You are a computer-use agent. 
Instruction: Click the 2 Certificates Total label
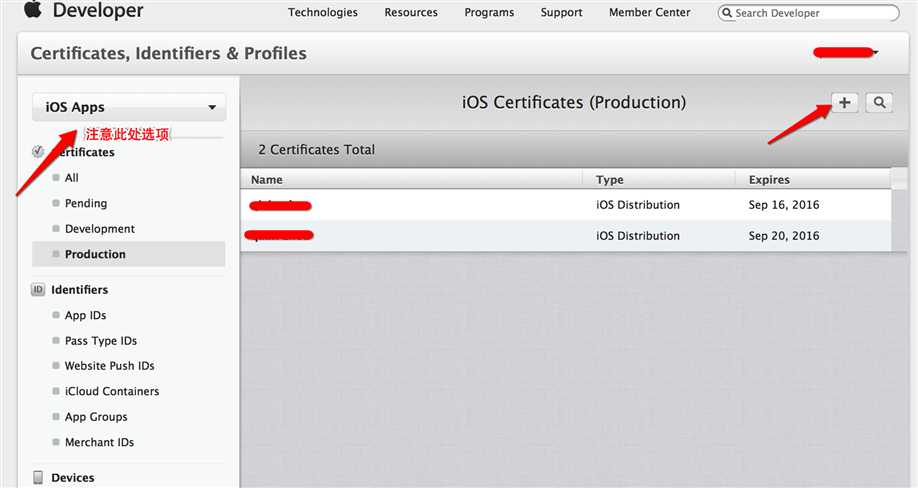click(317, 149)
